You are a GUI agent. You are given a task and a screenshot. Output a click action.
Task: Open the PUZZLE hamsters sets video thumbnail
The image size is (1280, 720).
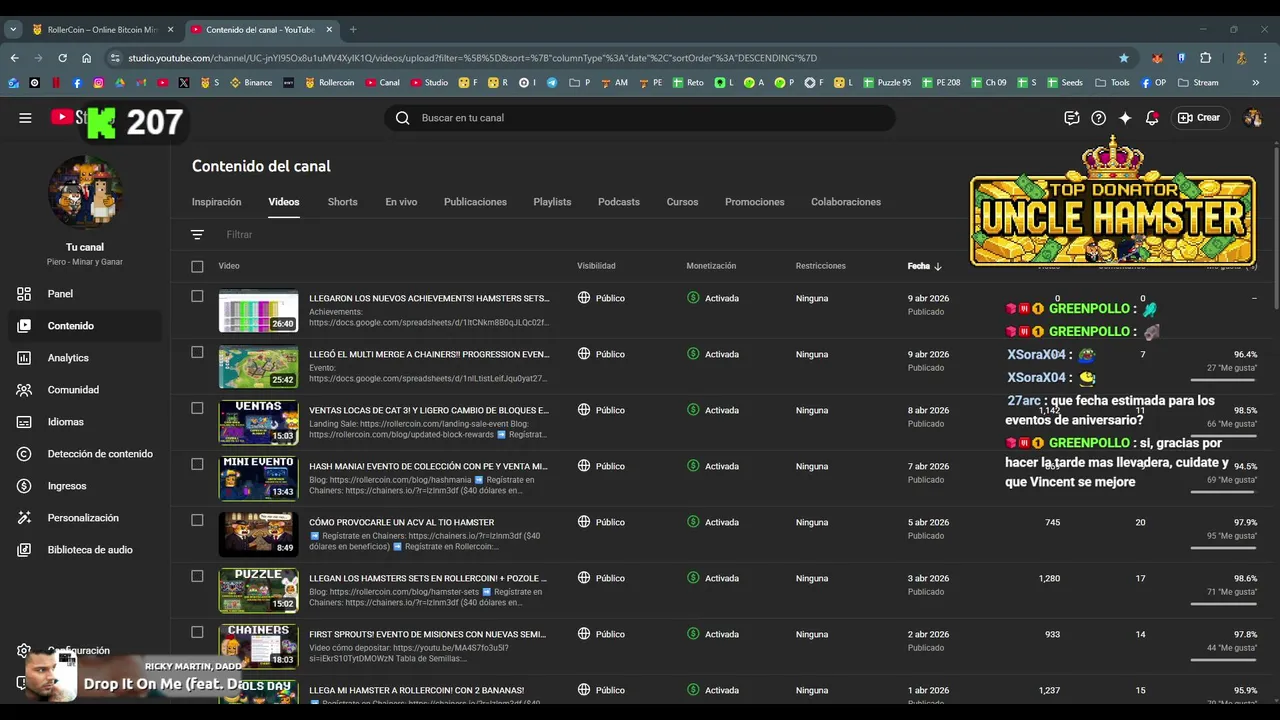(258, 590)
